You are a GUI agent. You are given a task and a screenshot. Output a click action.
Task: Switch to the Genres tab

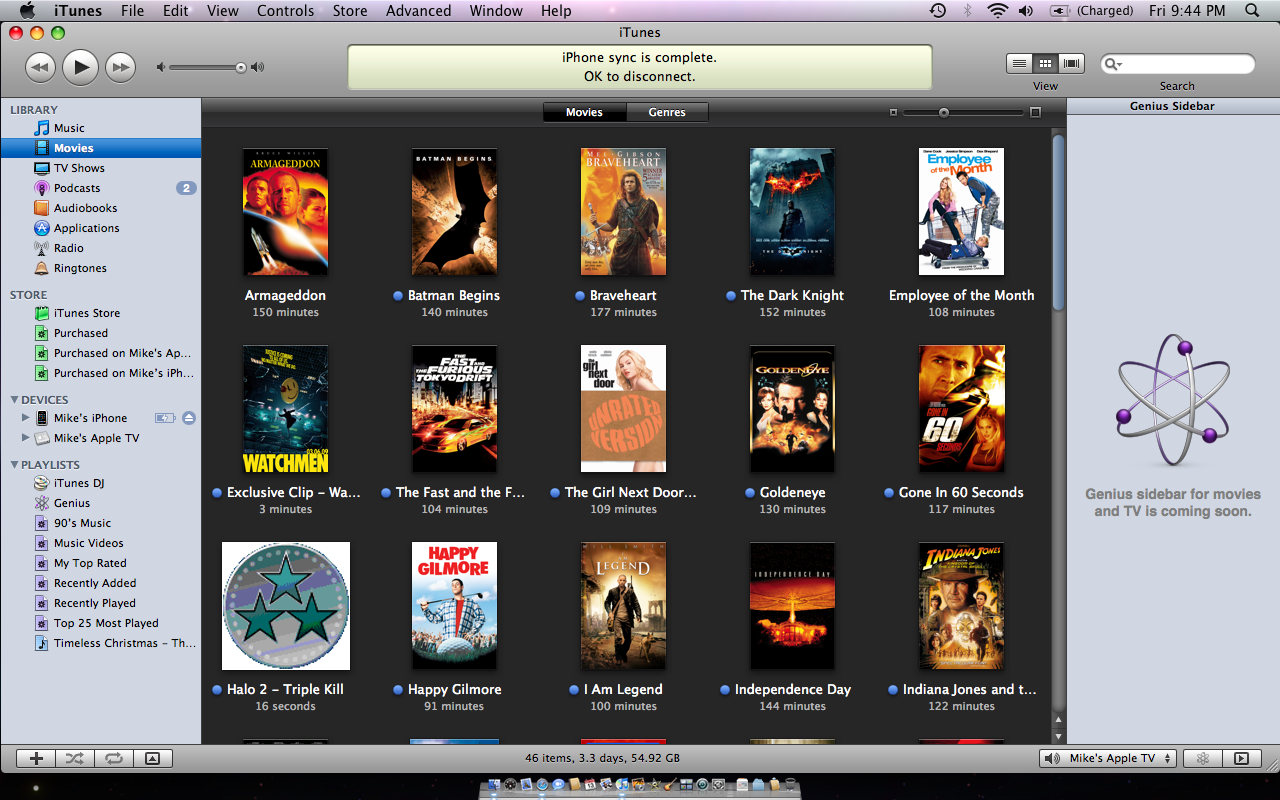coord(667,112)
